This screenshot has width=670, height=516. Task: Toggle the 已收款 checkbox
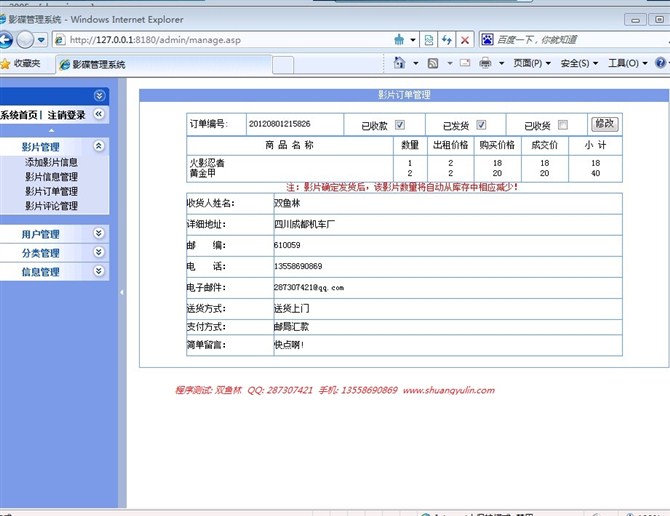coord(400,125)
